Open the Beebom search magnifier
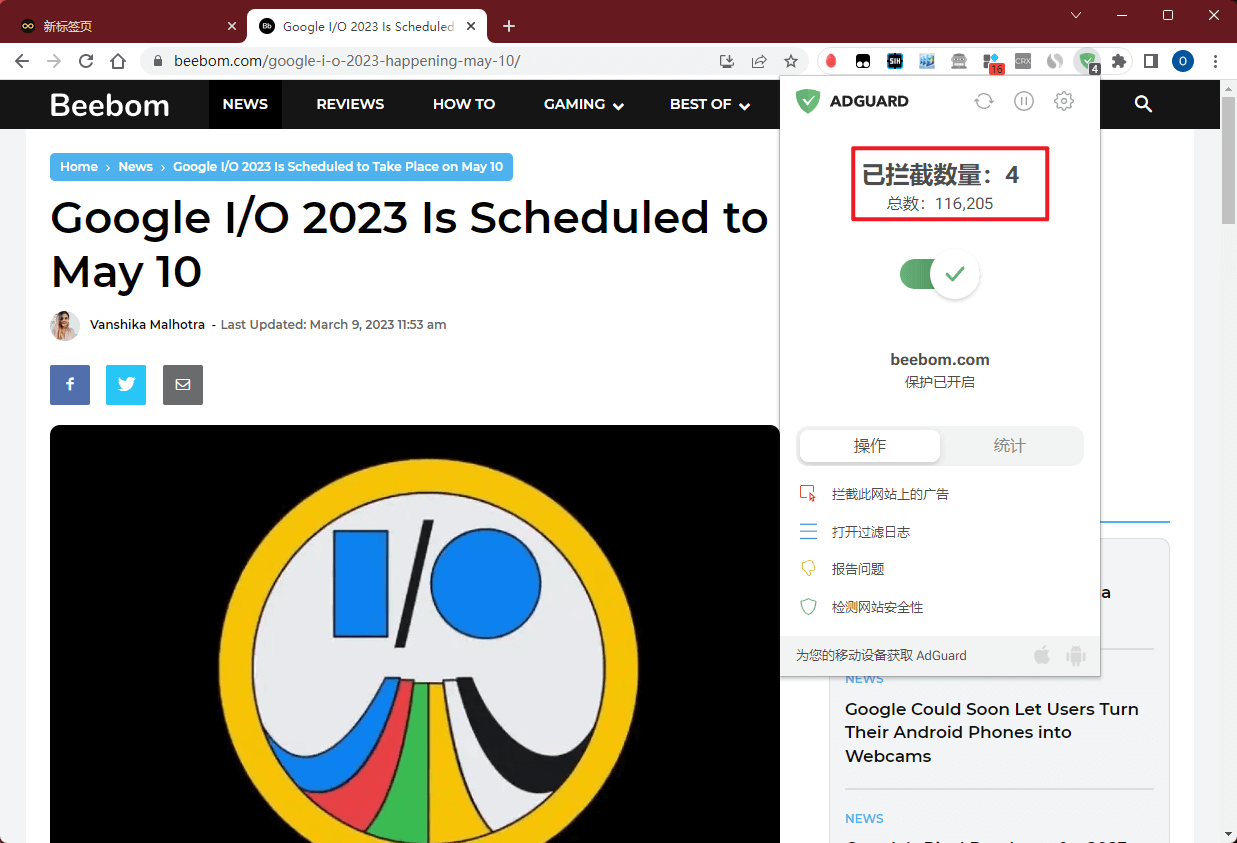 pos(1144,104)
